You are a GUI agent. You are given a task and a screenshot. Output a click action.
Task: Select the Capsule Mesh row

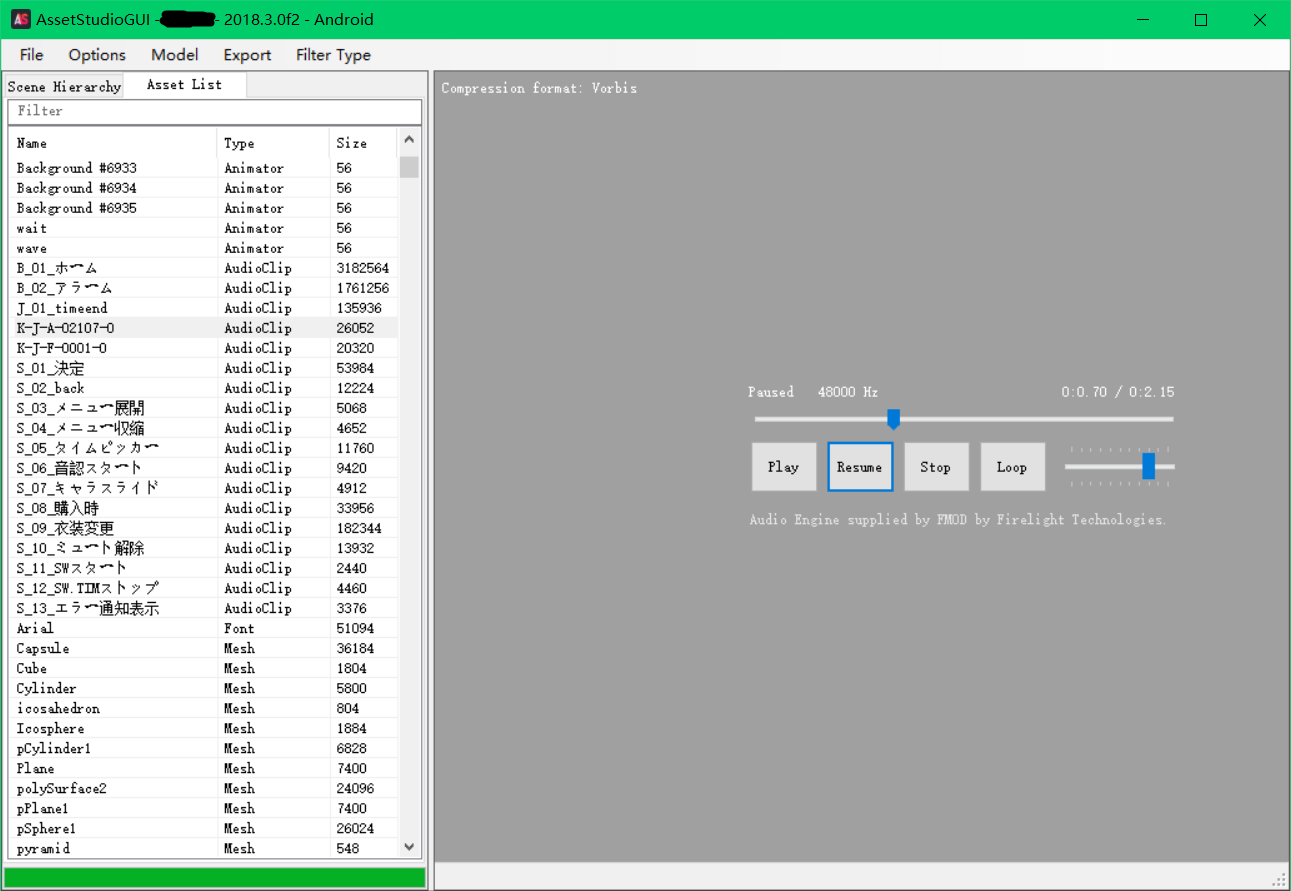click(x=203, y=648)
